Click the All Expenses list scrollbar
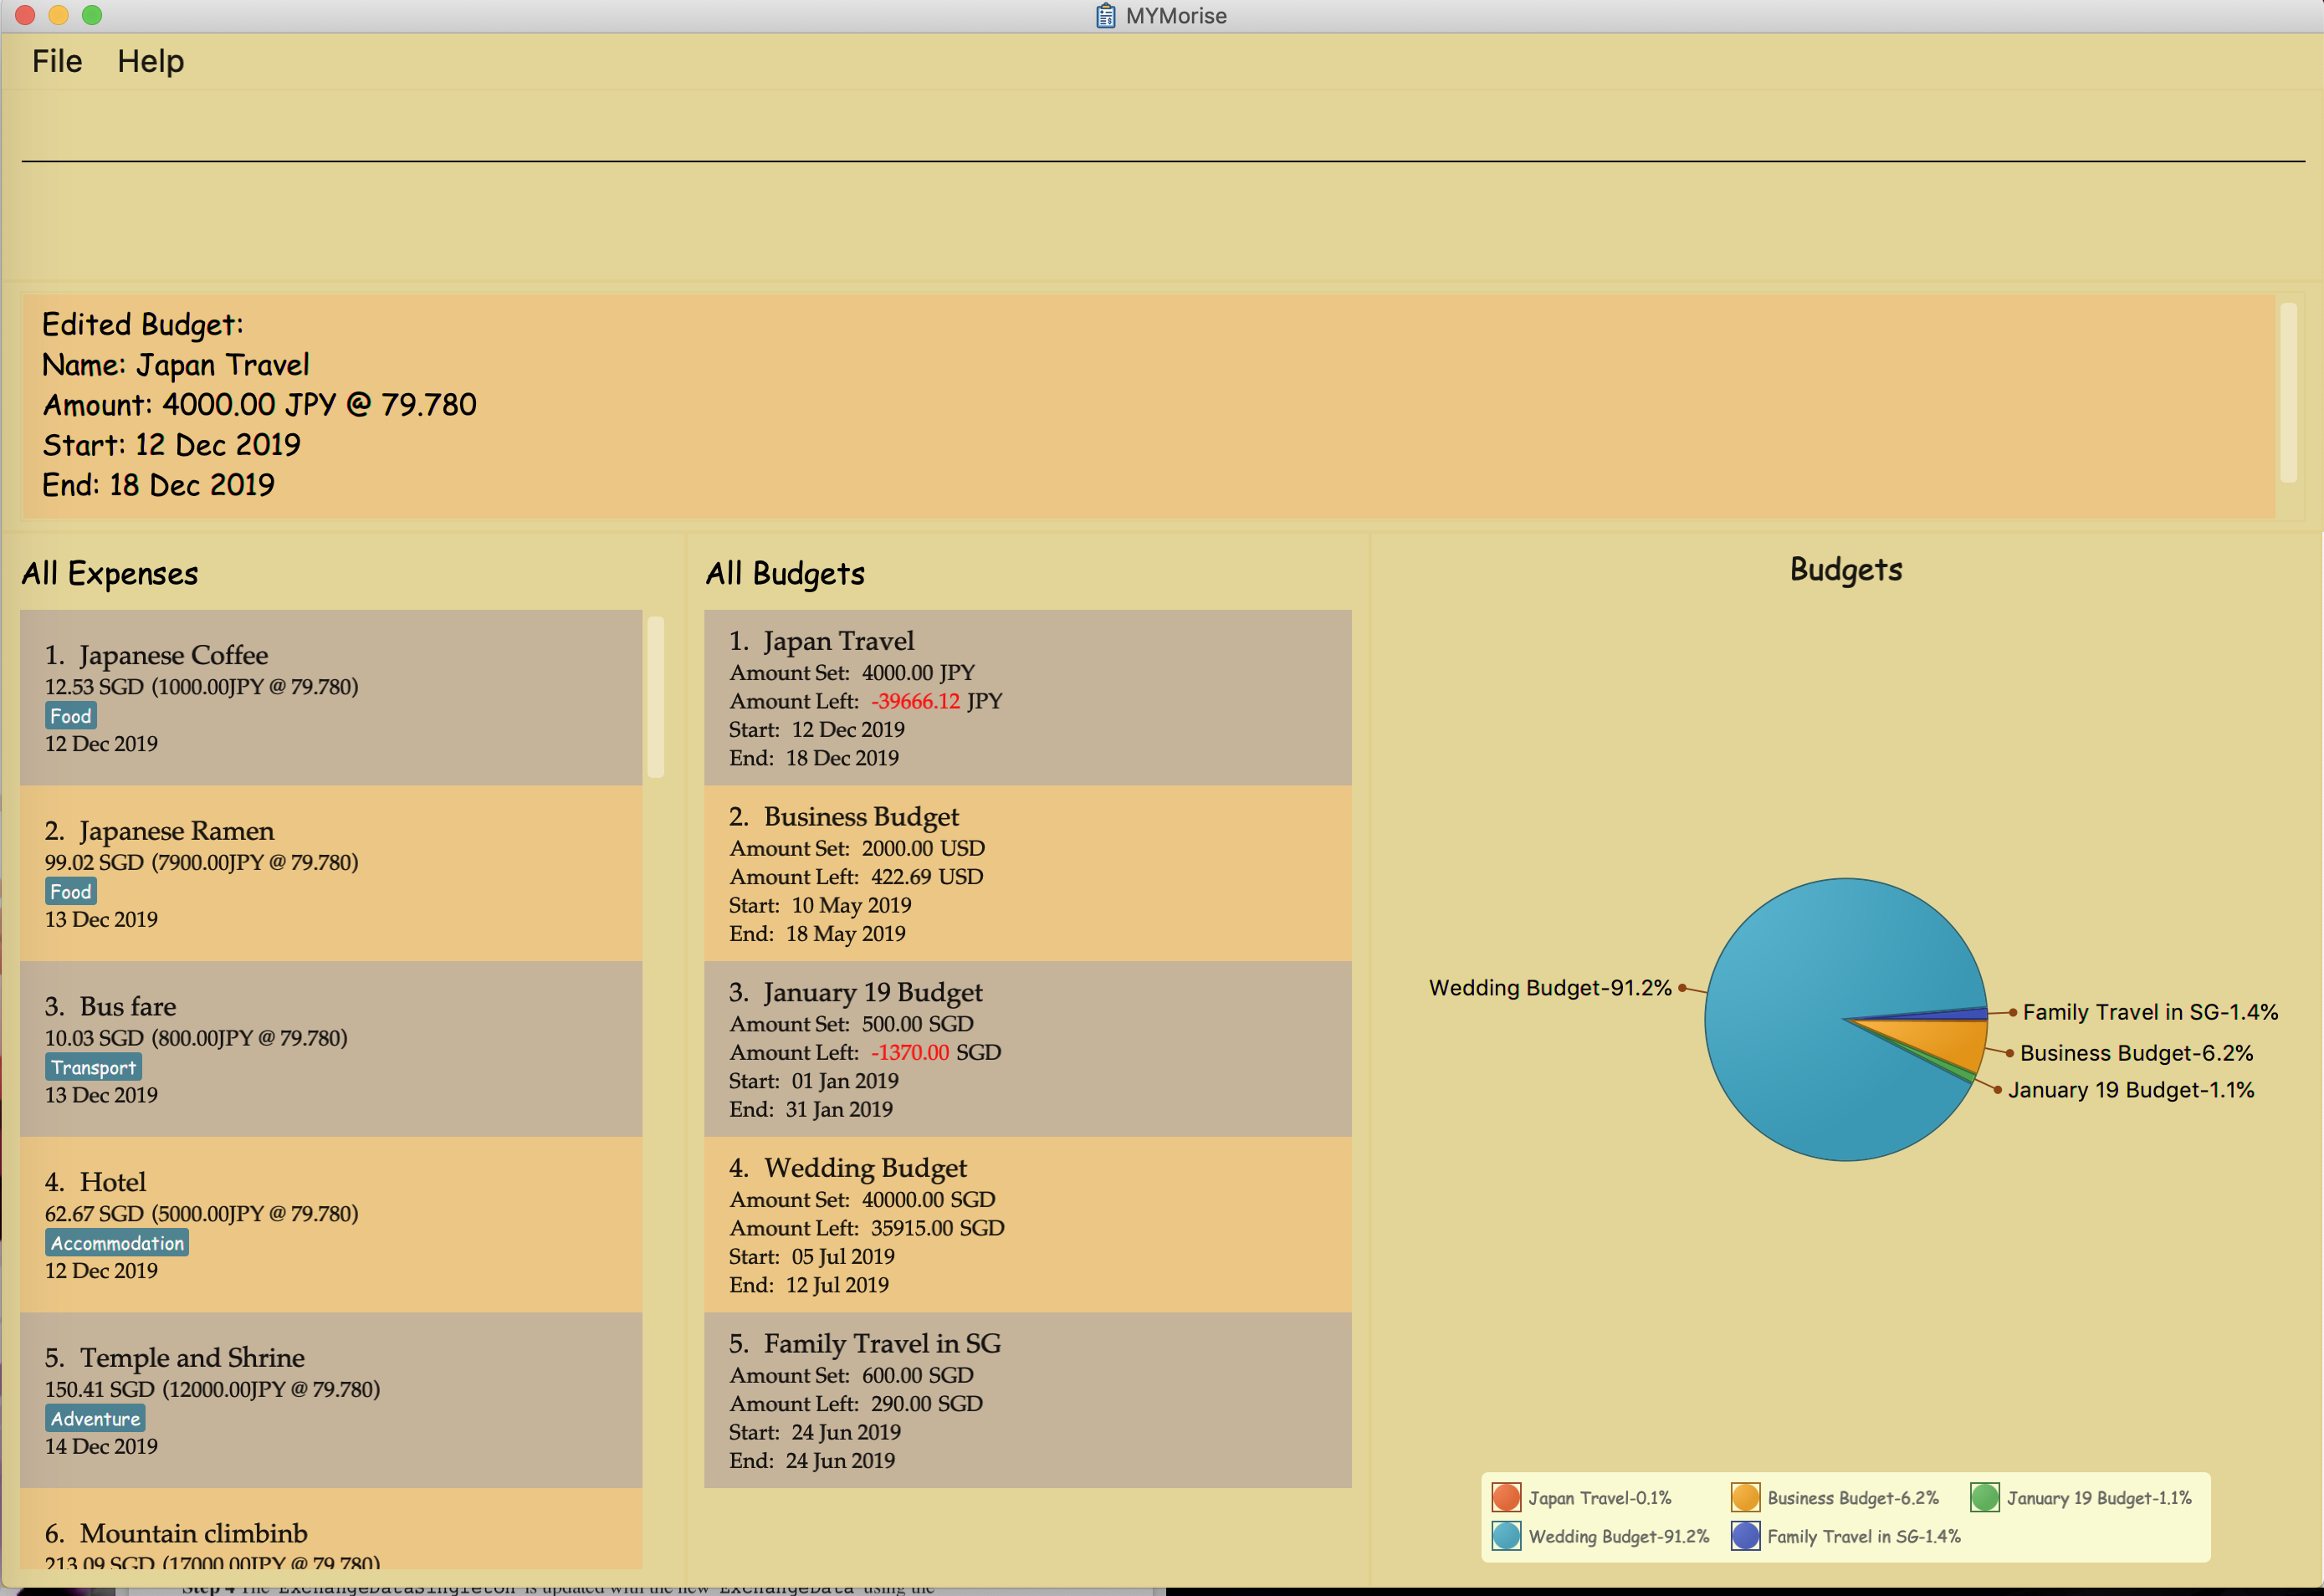Screen dimensions: 2324x1596 tap(656, 696)
